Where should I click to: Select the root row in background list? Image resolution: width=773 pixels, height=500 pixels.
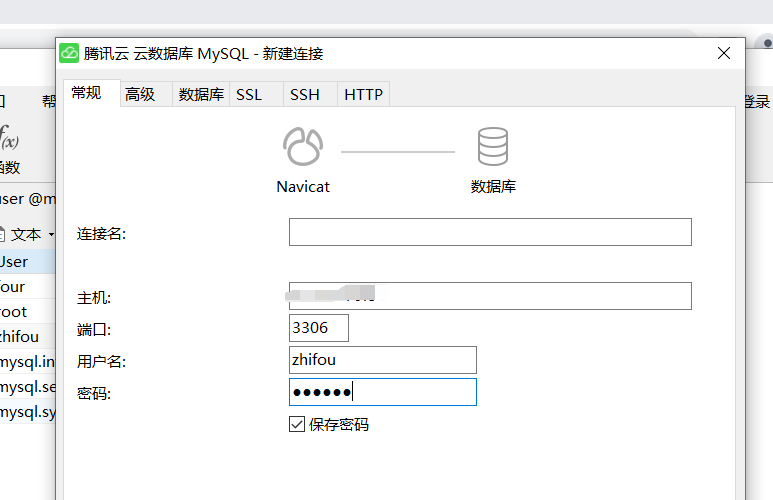click(x=27, y=312)
